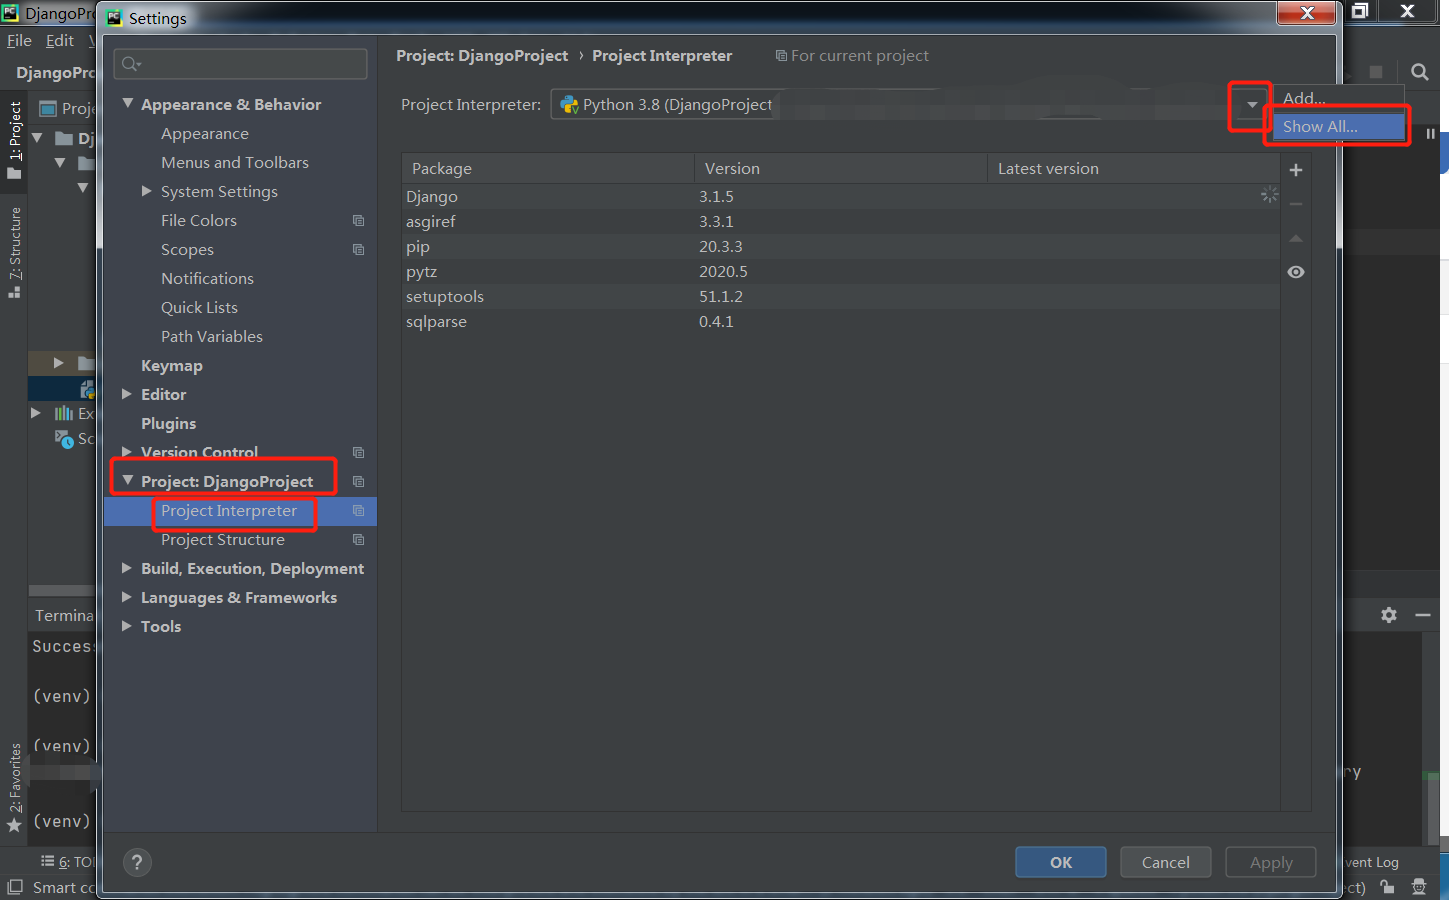Select the Django package row
1449x900 pixels.
coord(840,196)
